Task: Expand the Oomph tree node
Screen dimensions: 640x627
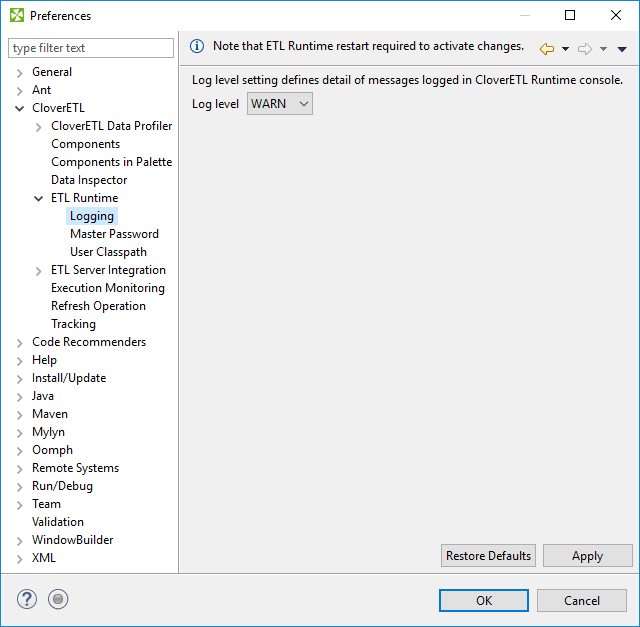Action: pyautogui.click(x=20, y=451)
